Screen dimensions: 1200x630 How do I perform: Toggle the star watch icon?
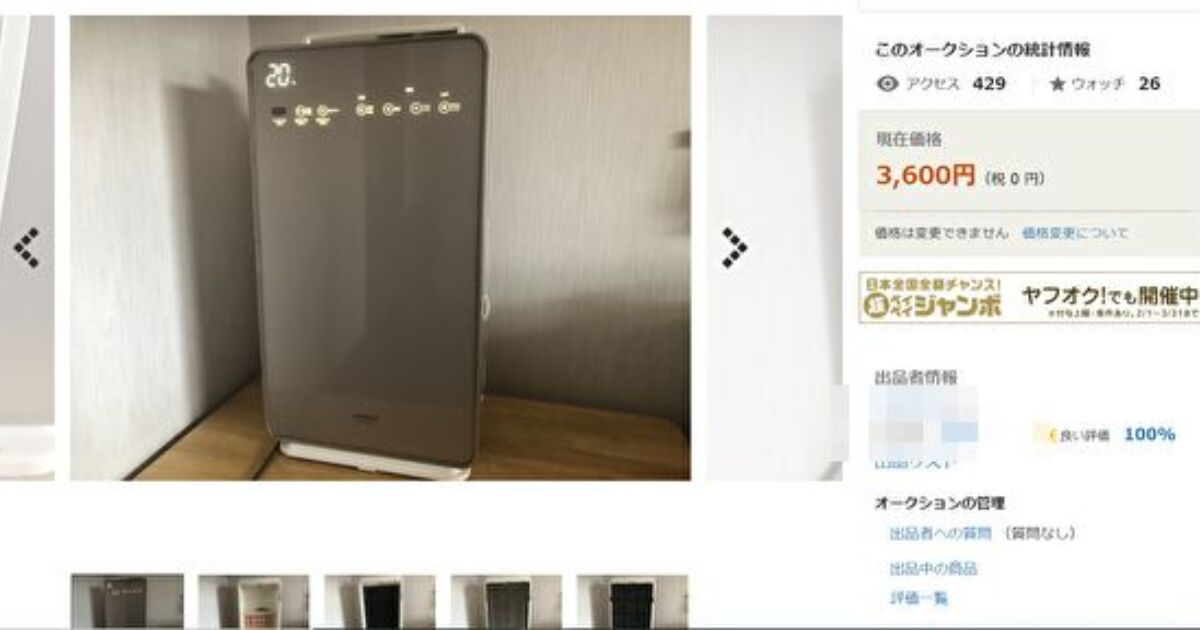(x=1057, y=85)
